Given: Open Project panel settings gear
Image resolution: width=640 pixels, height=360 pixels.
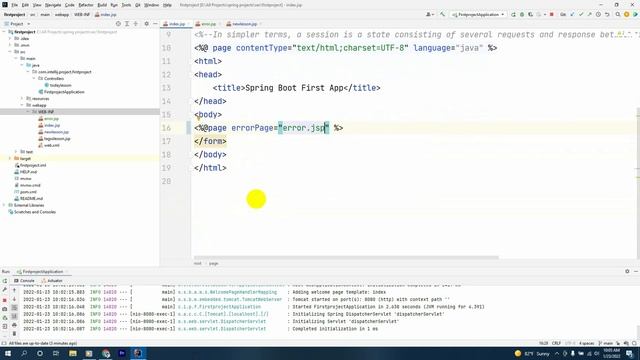Looking at the screenshot, I should [147, 24].
